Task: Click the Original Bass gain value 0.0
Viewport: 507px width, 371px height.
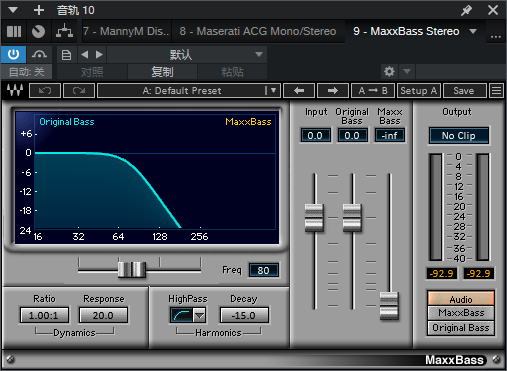Action: (352, 136)
